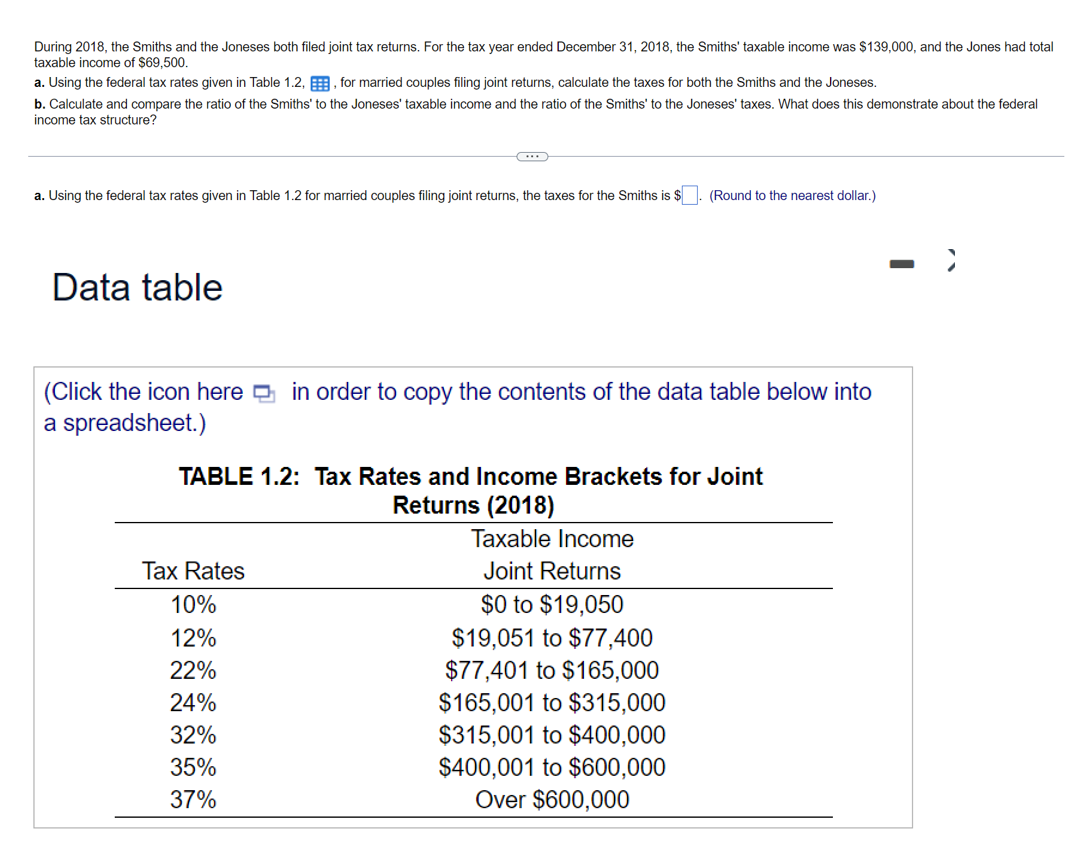Select the 10% tax rate cell
The image size is (1071, 844).
193,605
